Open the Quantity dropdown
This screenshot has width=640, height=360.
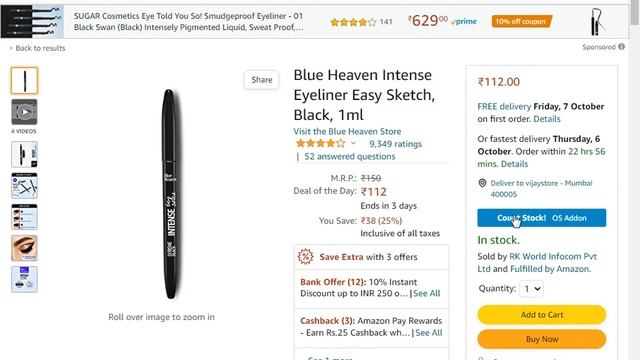click(x=531, y=289)
